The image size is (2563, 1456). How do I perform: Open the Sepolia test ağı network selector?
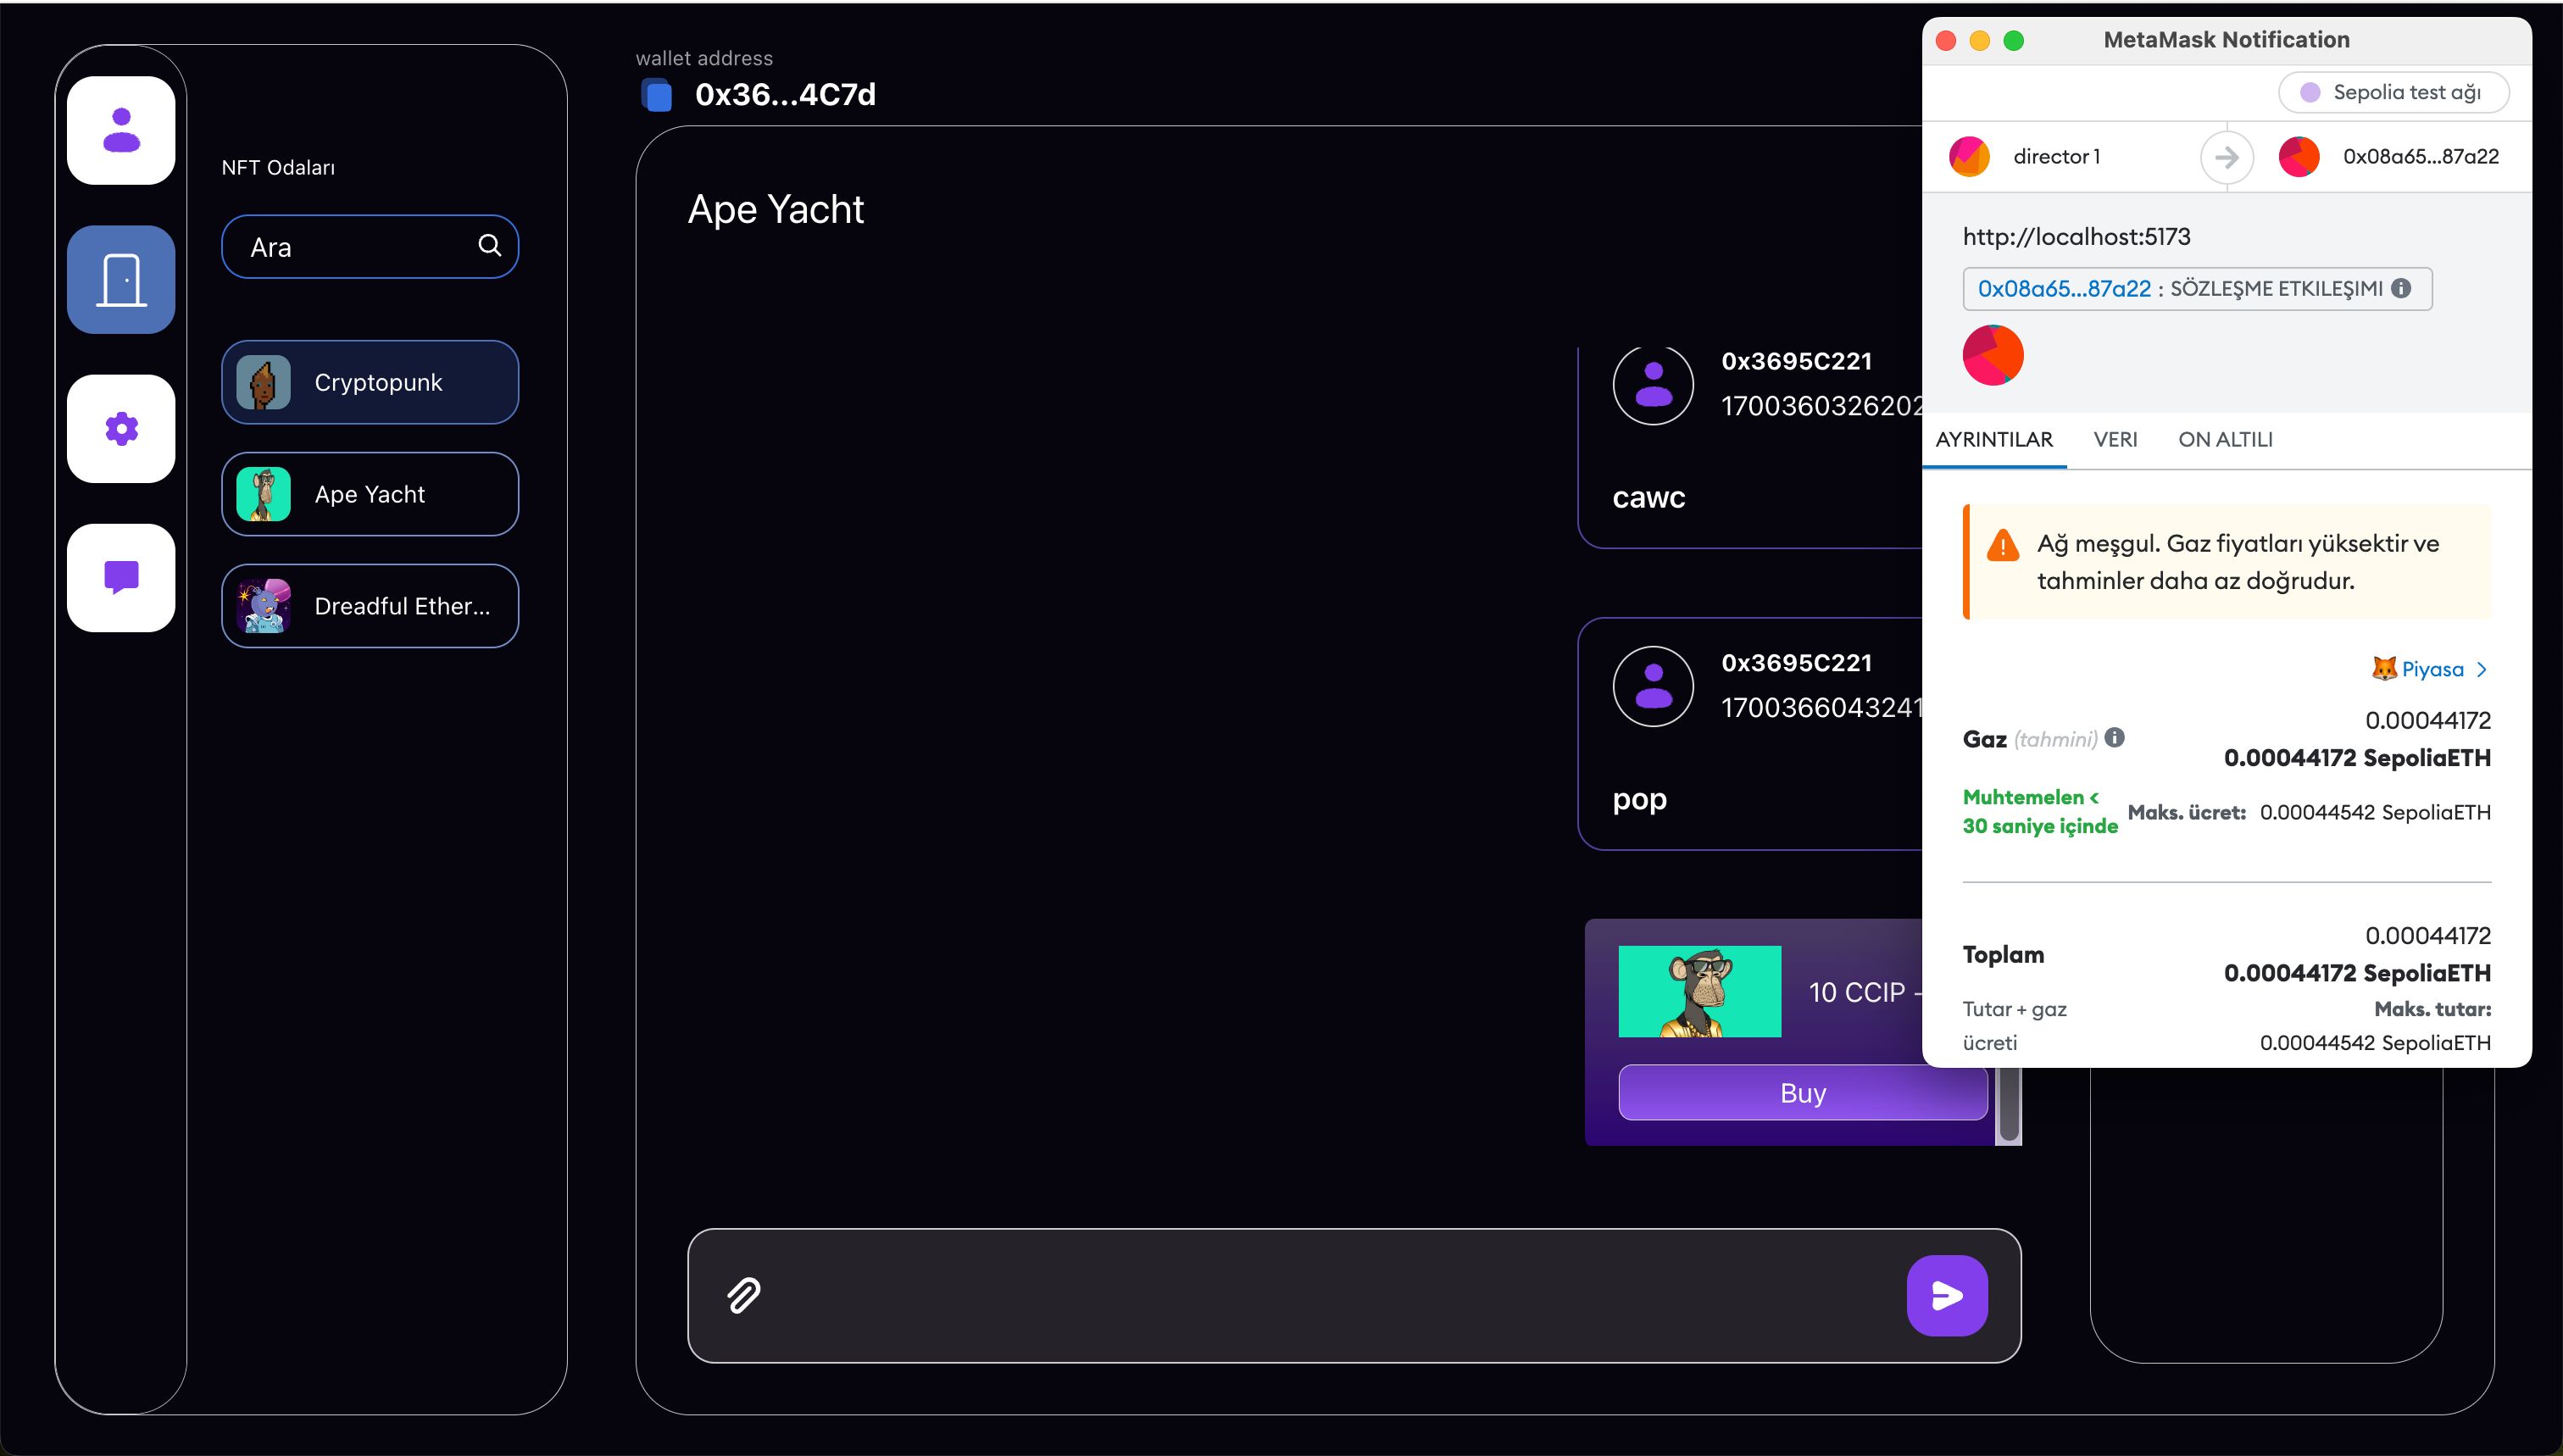pyautogui.click(x=2394, y=92)
